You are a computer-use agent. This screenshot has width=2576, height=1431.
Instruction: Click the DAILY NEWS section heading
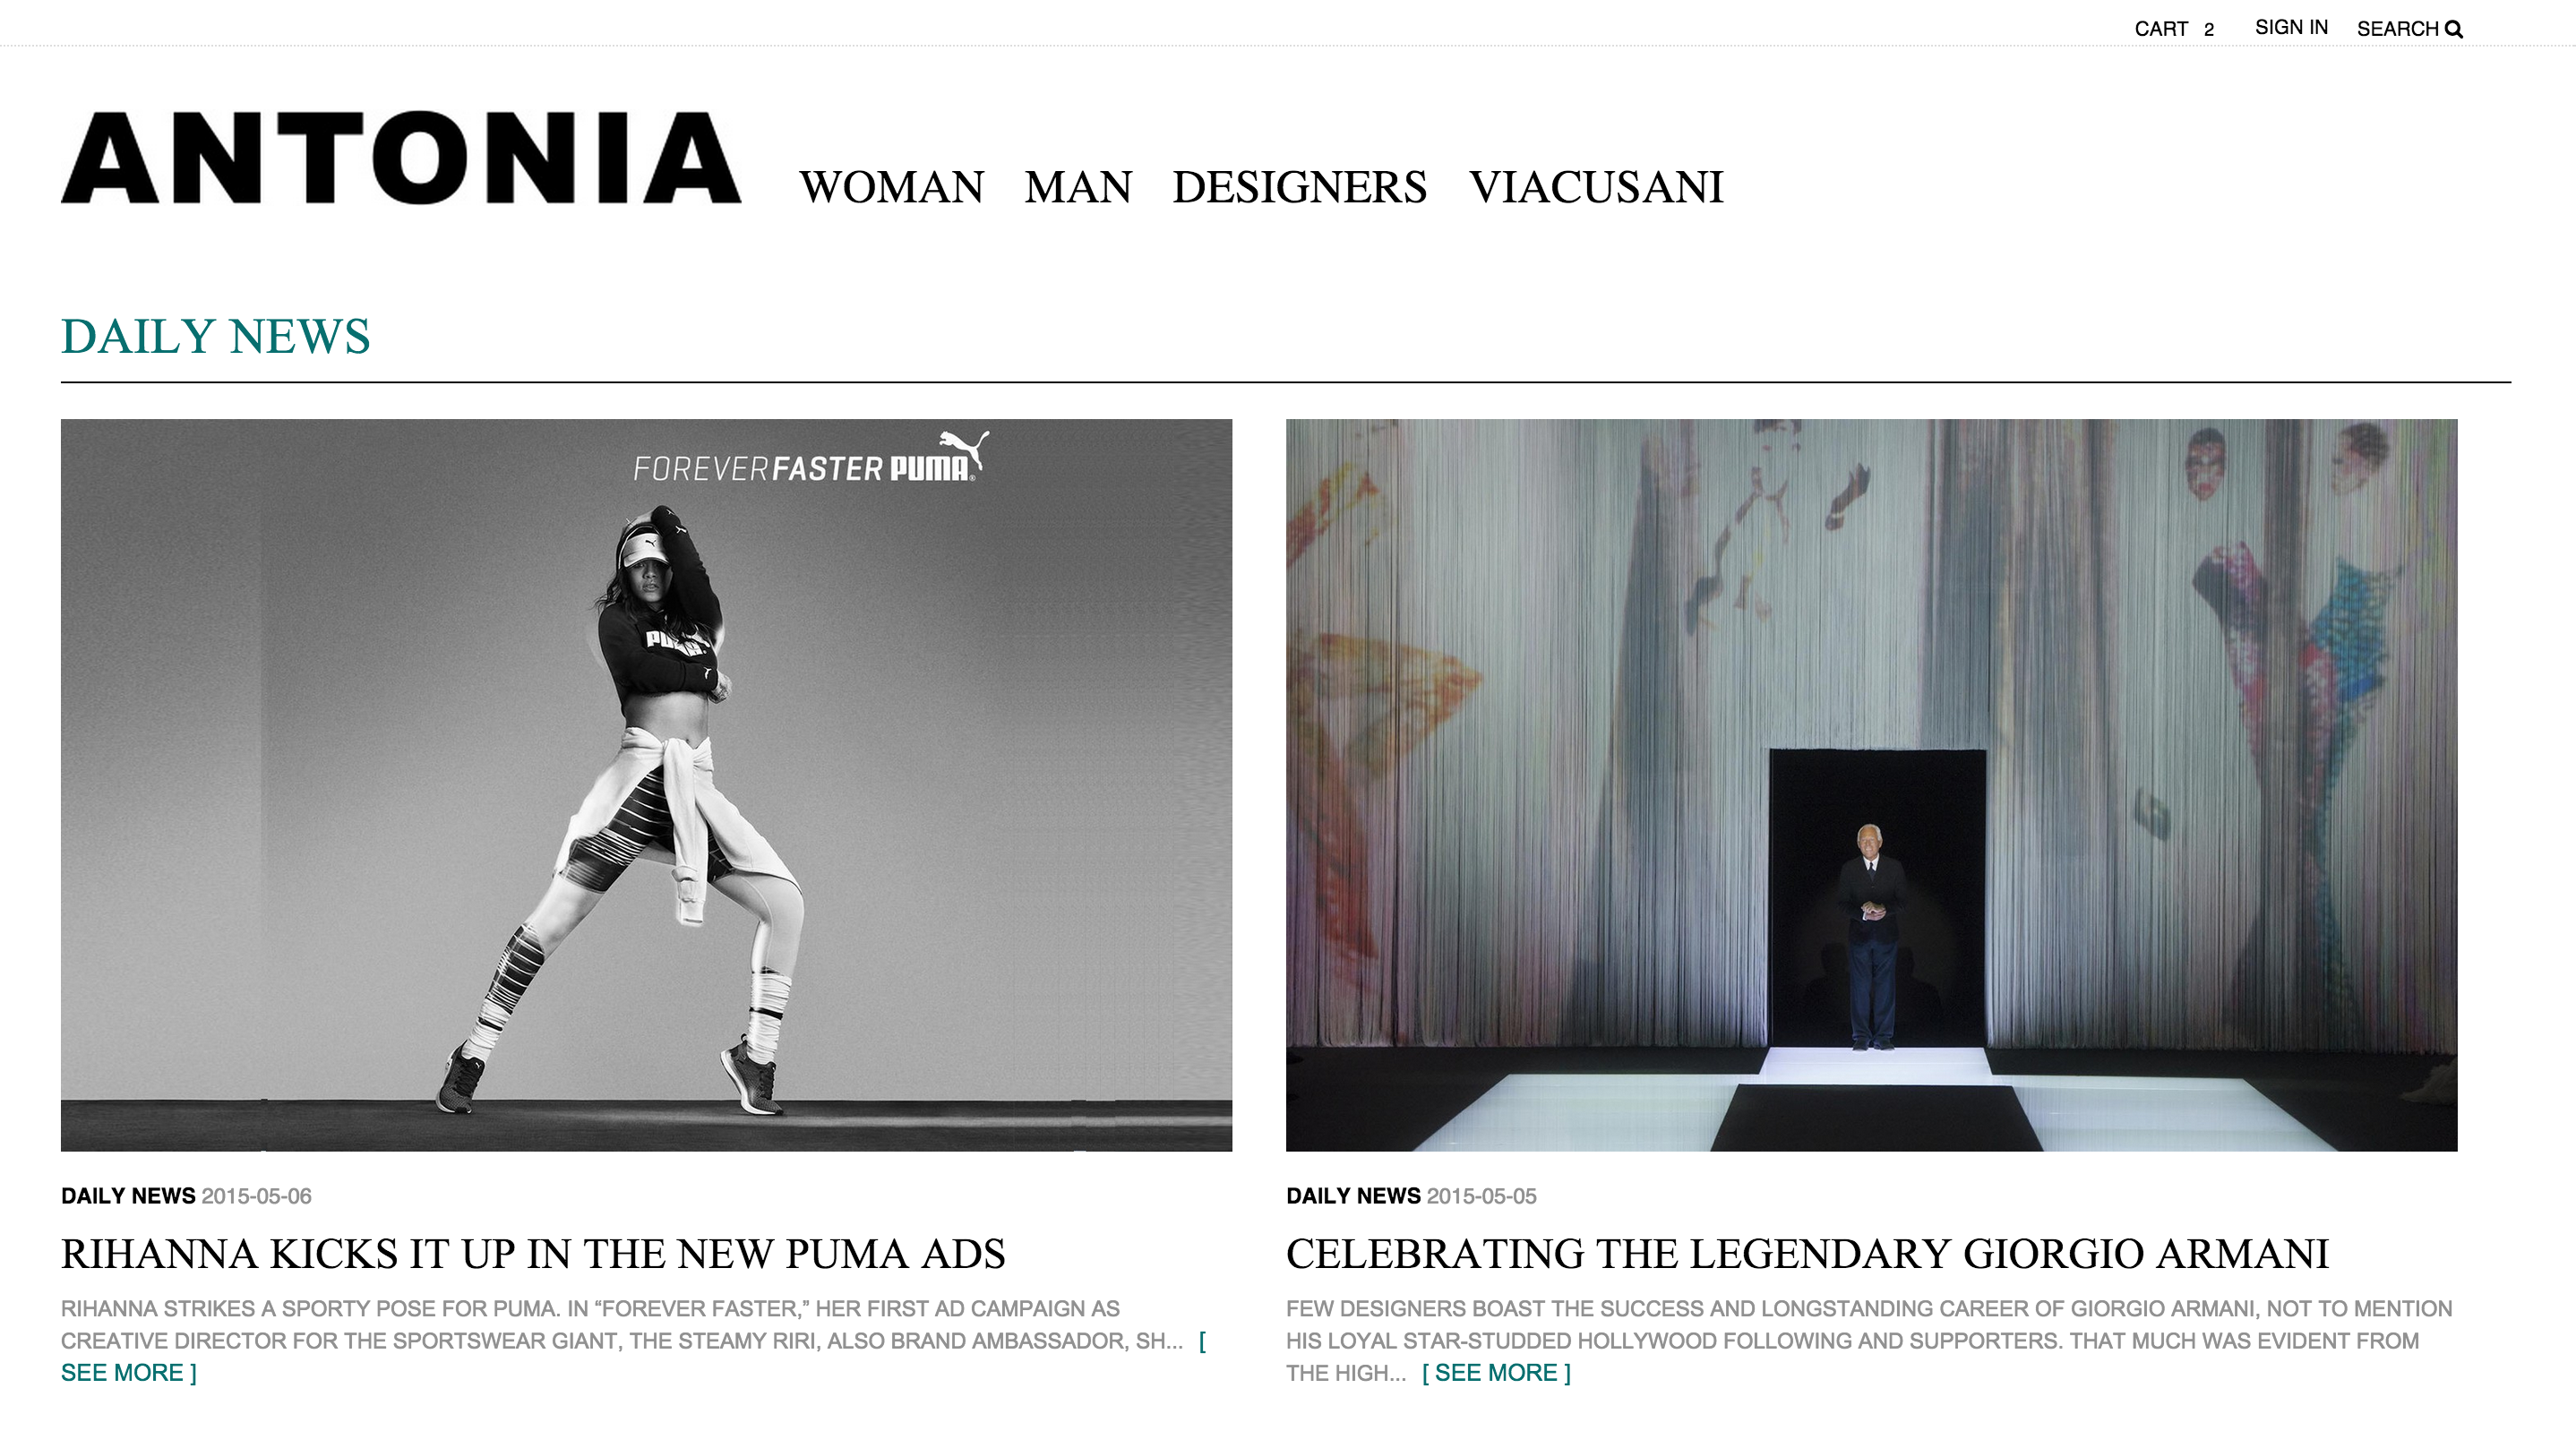[216, 336]
